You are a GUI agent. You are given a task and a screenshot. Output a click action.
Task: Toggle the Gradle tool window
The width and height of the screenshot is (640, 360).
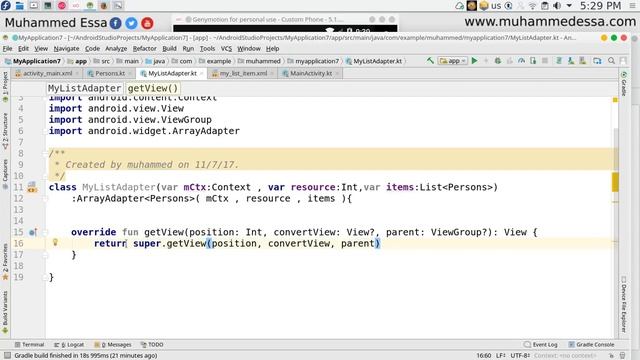[624, 84]
